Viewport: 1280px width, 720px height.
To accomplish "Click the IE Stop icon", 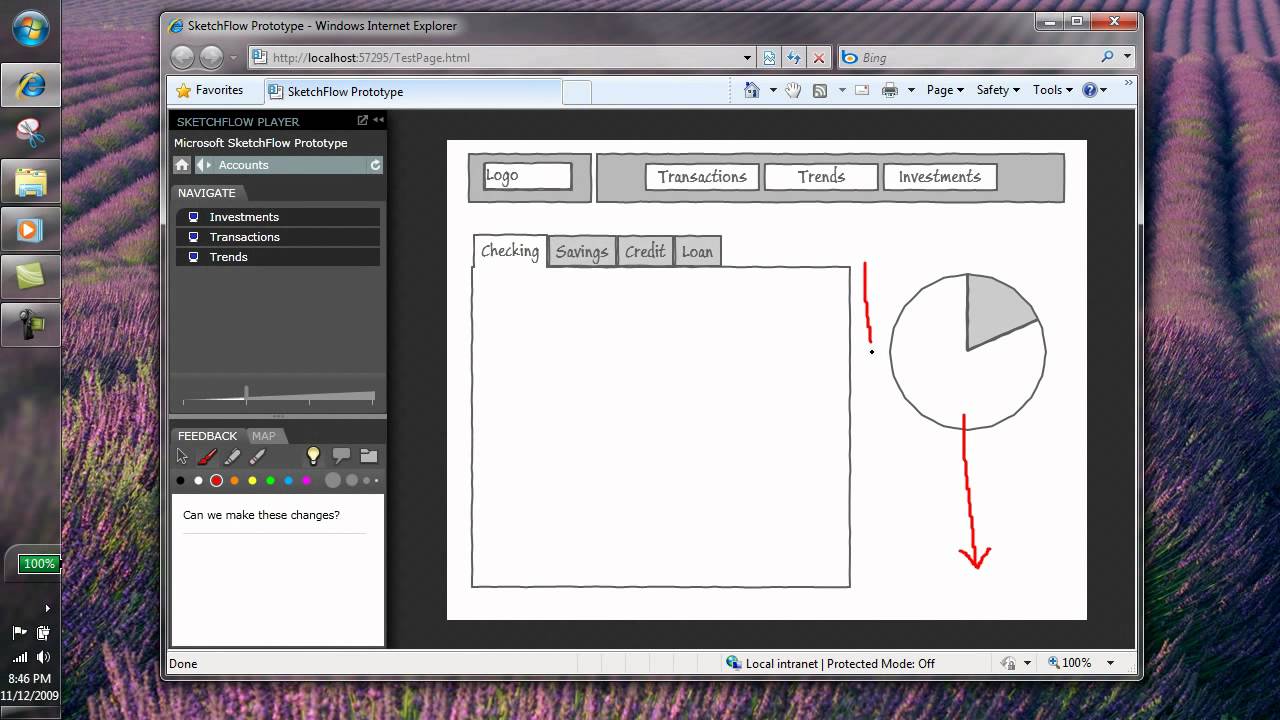I will pyautogui.click(x=819, y=58).
